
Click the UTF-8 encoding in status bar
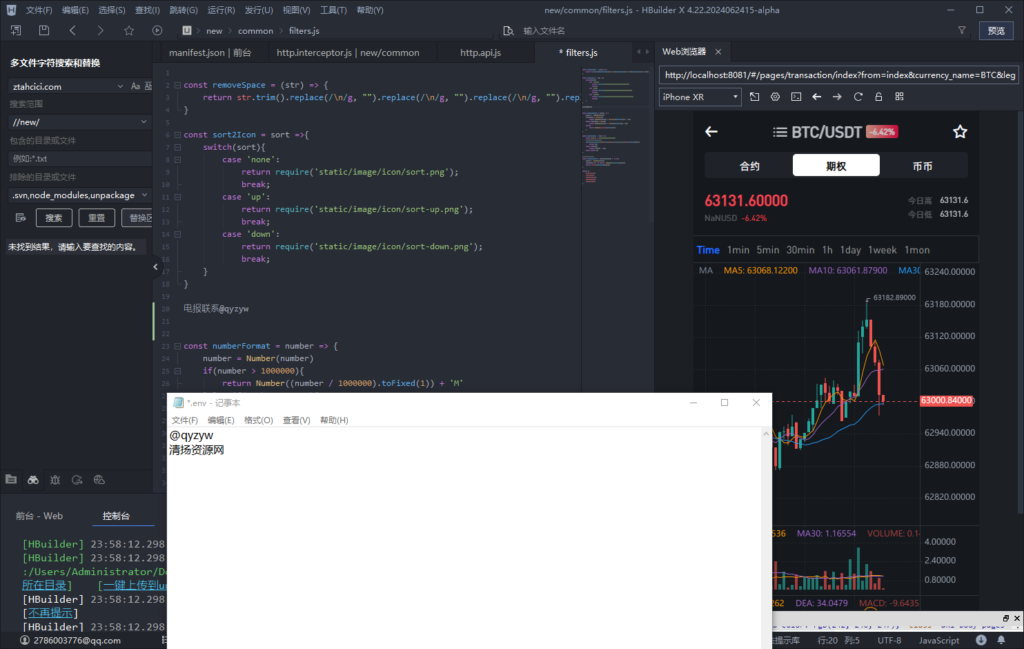click(x=889, y=641)
